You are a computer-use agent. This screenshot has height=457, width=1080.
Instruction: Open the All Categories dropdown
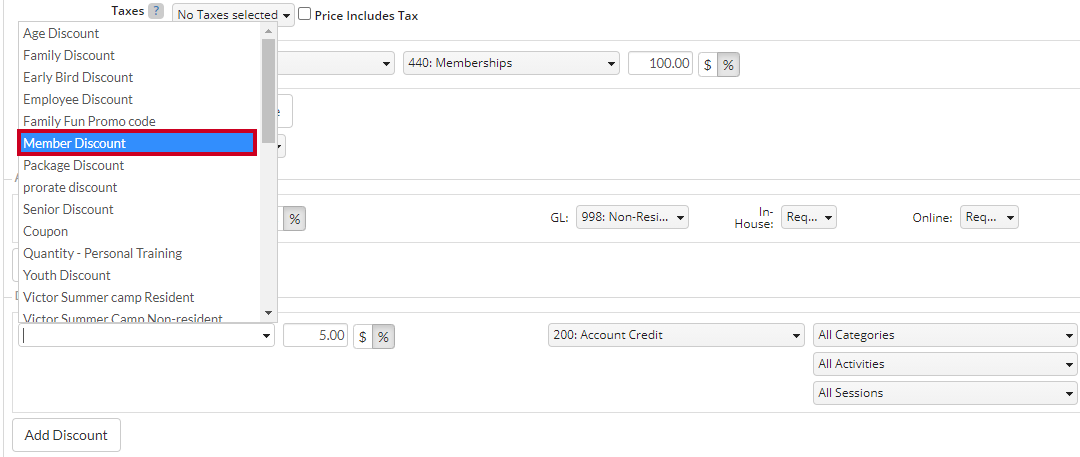click(x=944, y=335)
